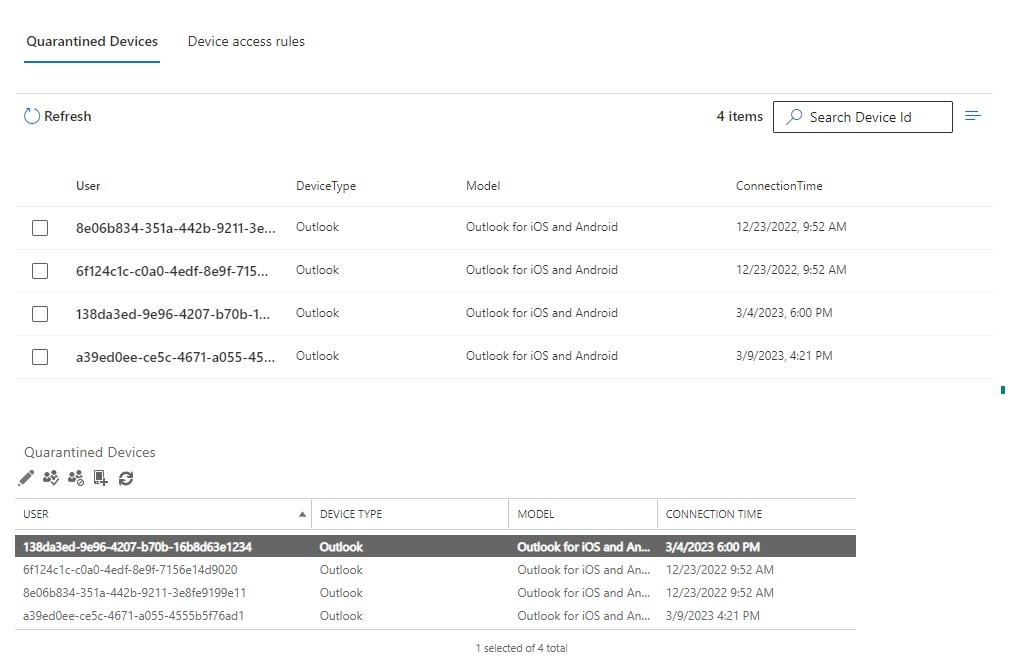Open the filter icon right of the search box

(x=972, y=116)
